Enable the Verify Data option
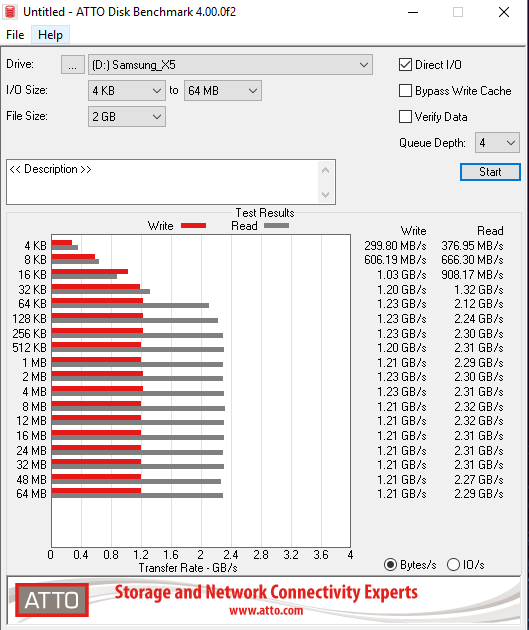 click(405, 117)
